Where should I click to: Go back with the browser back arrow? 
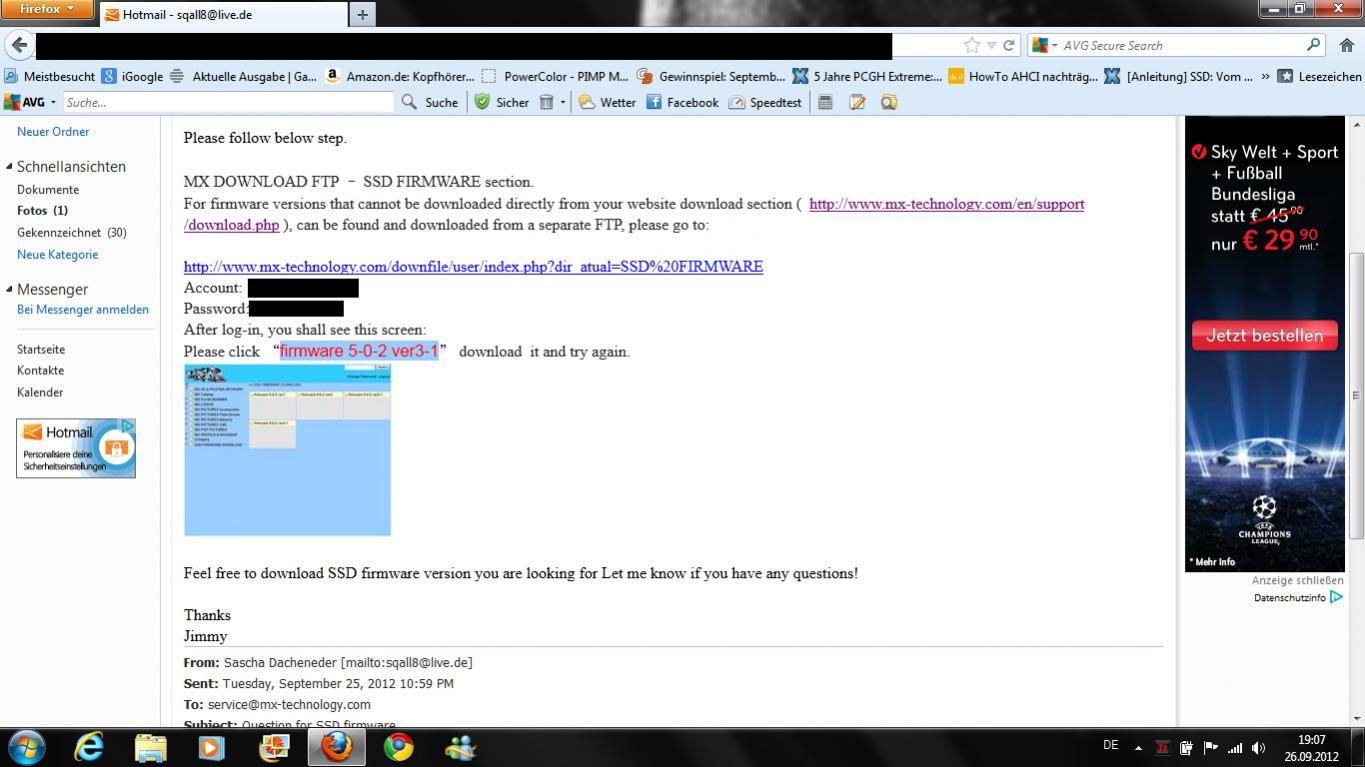tap(19, 45)
